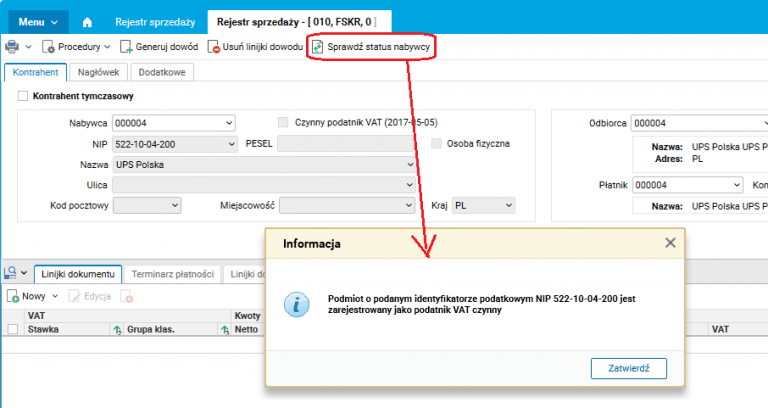Screen dimensions: 768x408
Task: Click the PESEL input field
Action: [347, 144]
